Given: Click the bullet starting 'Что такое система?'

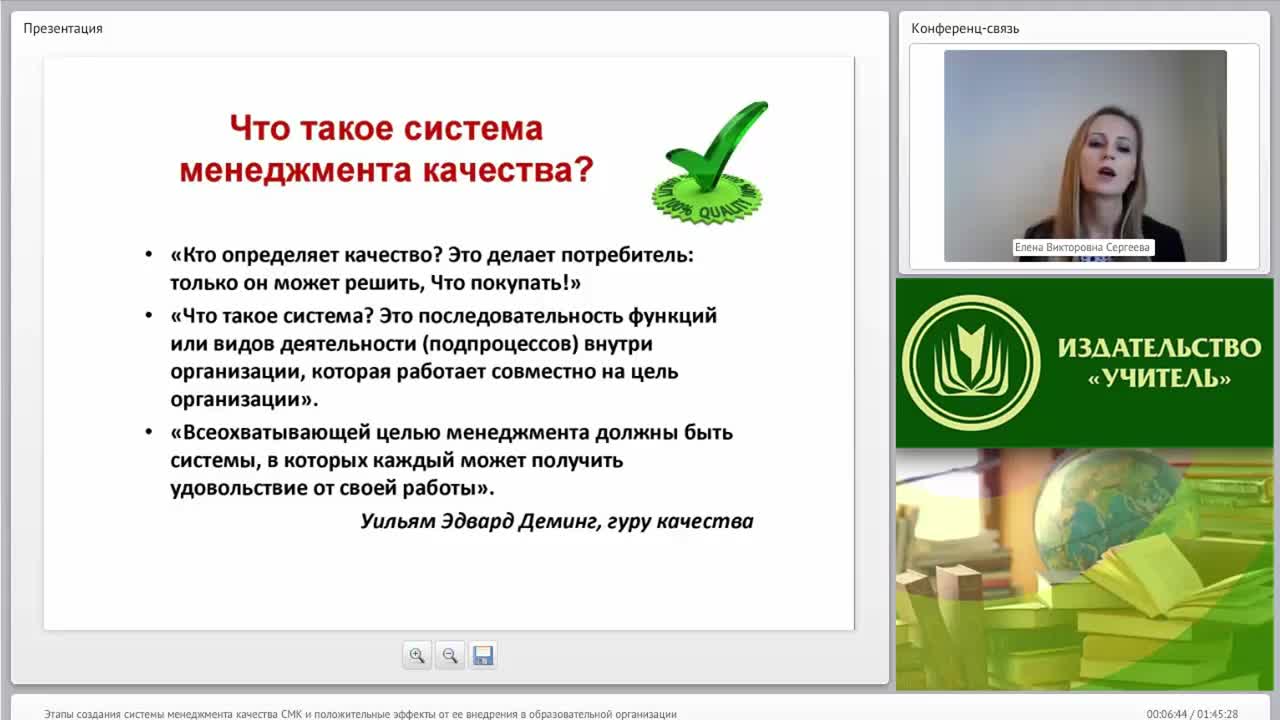Looking at the screenshot, I should coord(444,357).
